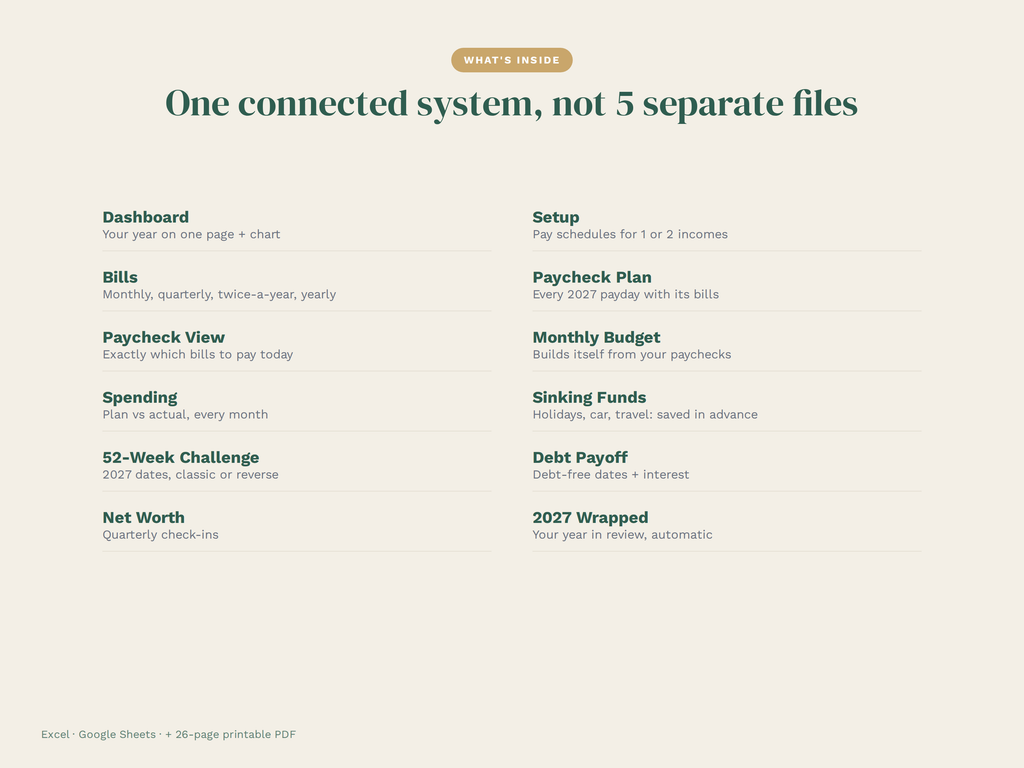1024x768 pixels.
Task: Select the Dashboard title
Action: [x=146, y=217]
